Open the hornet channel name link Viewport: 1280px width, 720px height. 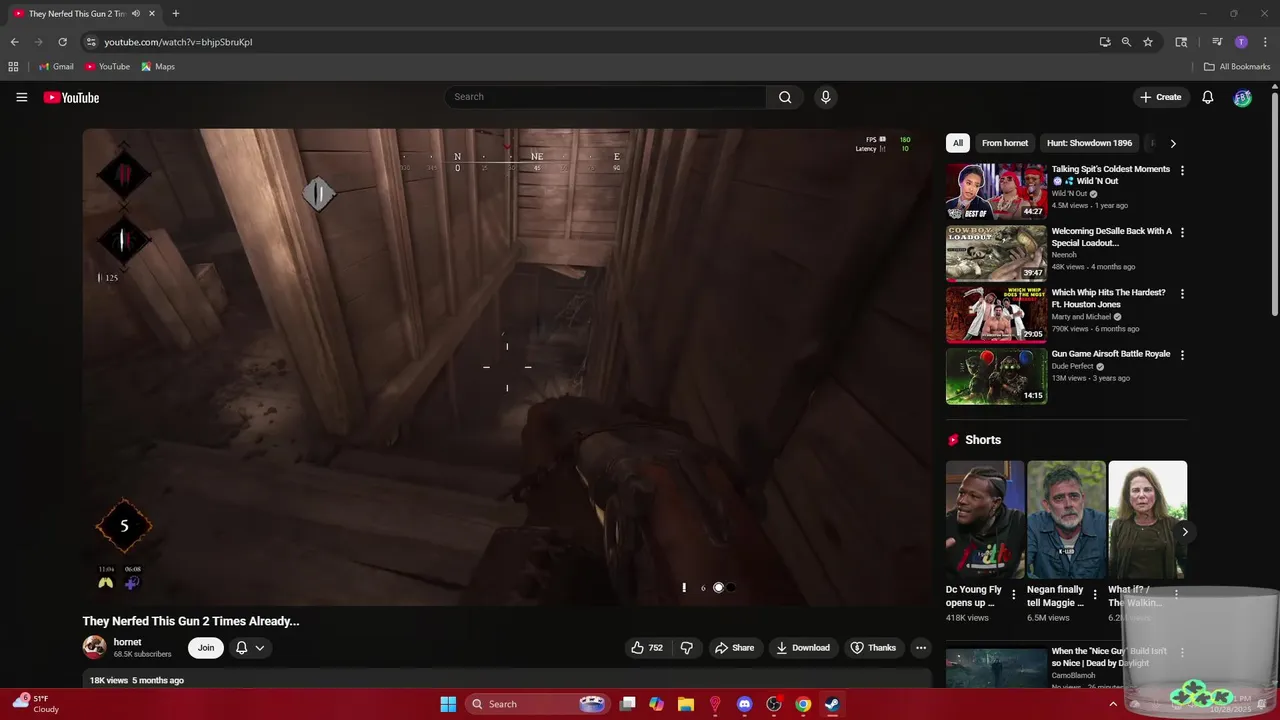[127, 642]
